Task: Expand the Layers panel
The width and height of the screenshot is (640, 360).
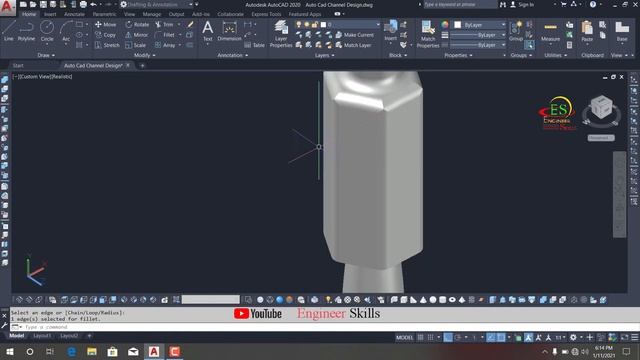Action: pyautogui.click(x=324, y=55)
